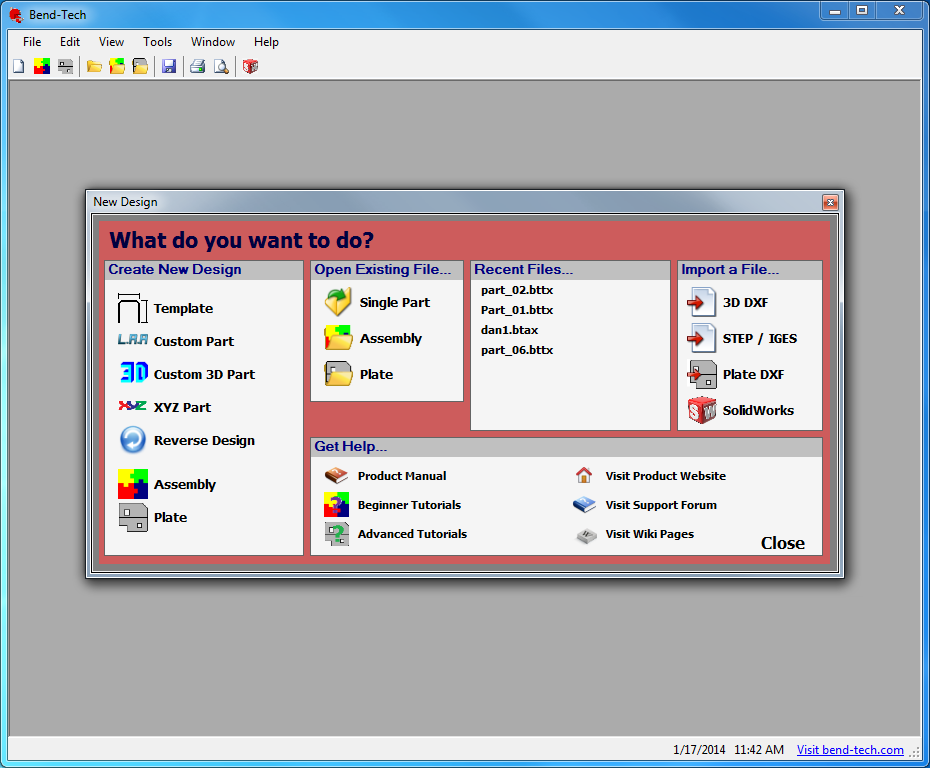Open recent file part_02.bttx
Image resolution: width=930 pixels, height=768 pixels.
point(517,290)
